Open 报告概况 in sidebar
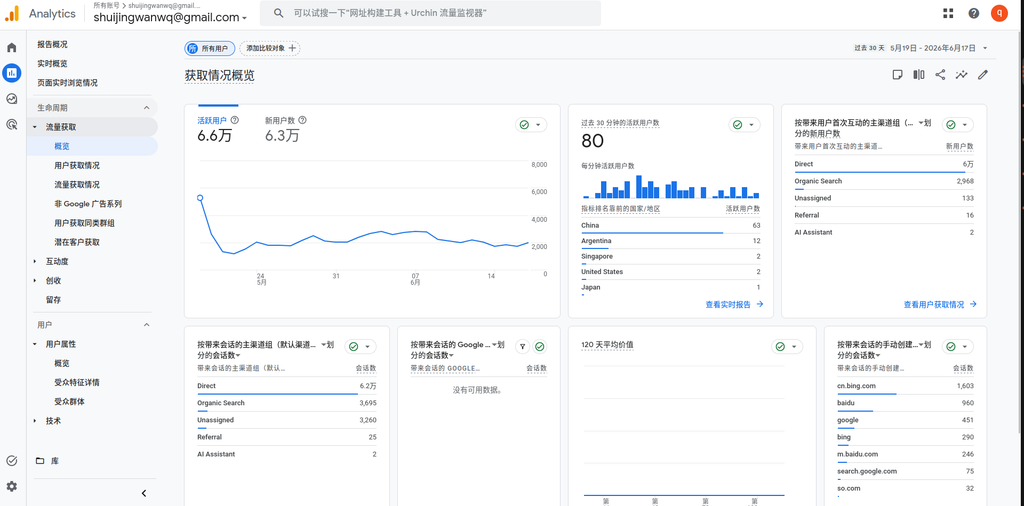The width and height of the screenshot is (1024, 506). point(52,45)
